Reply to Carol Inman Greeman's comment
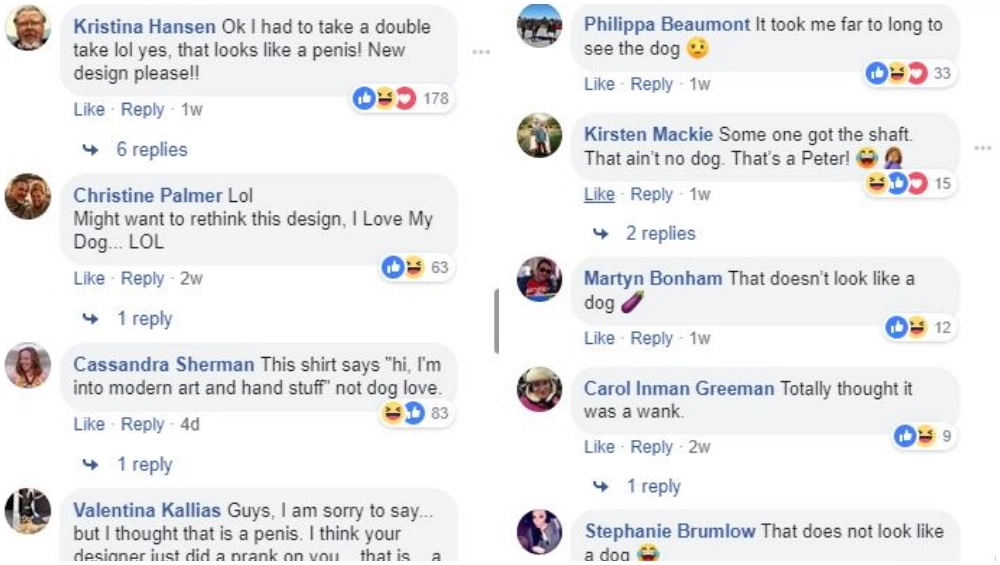This screenshot has height=565, width=1000. coord(651,446)
